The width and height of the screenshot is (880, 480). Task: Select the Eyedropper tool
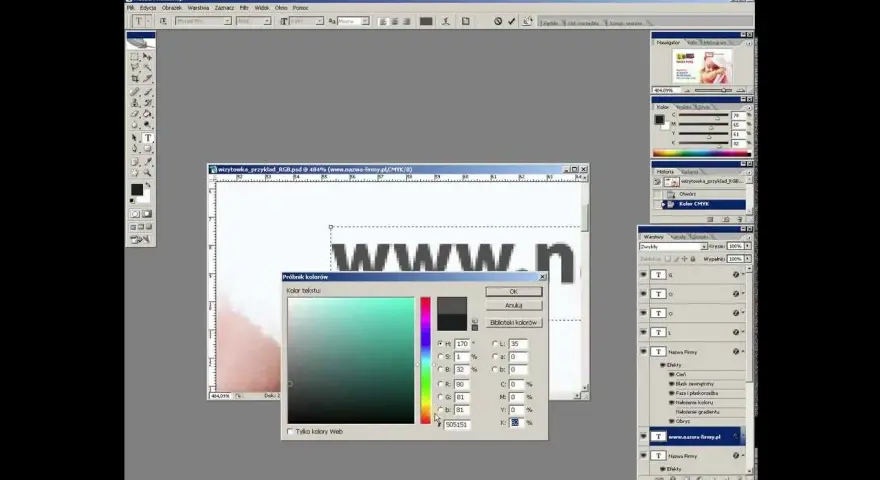coord(147,162)
